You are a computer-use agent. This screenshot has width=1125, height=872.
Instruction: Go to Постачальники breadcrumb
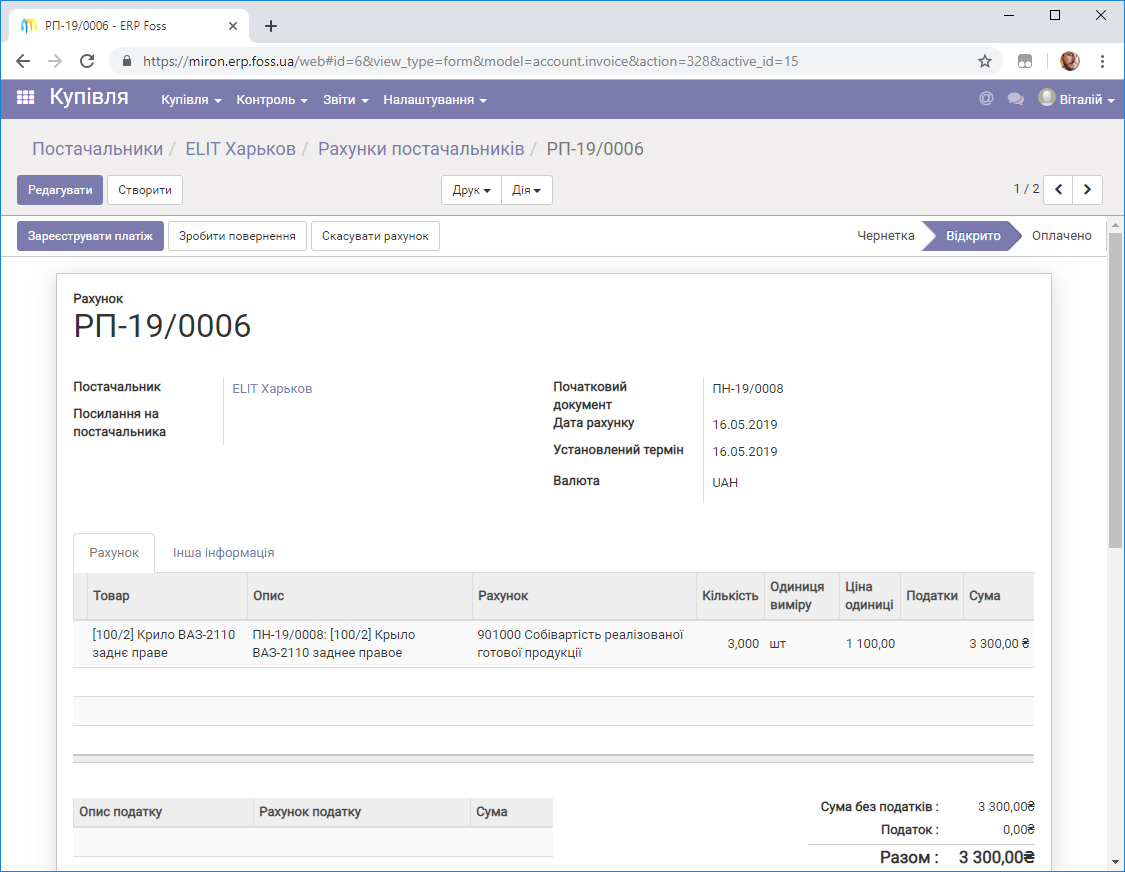point(98,149)
